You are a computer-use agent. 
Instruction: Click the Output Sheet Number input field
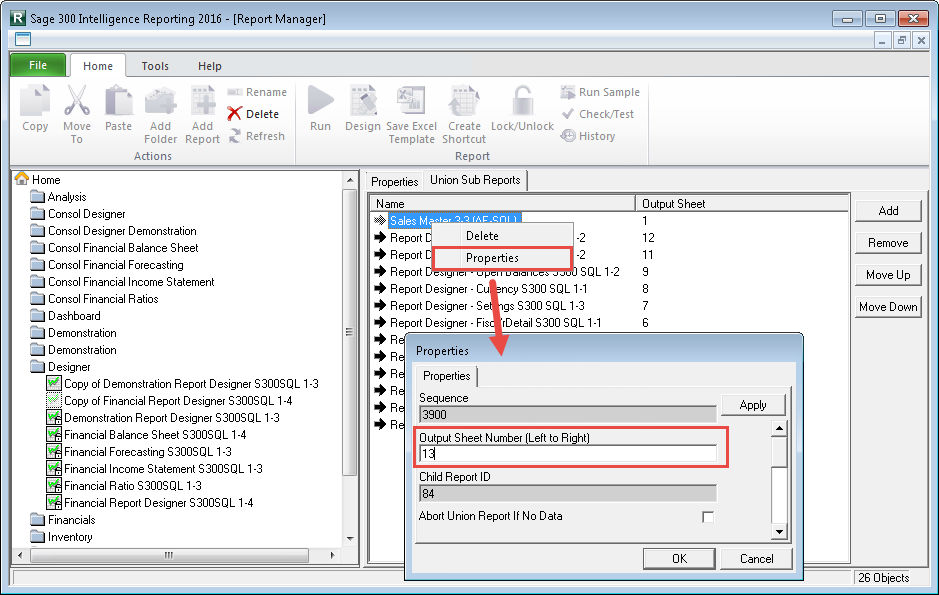[568, 454]
